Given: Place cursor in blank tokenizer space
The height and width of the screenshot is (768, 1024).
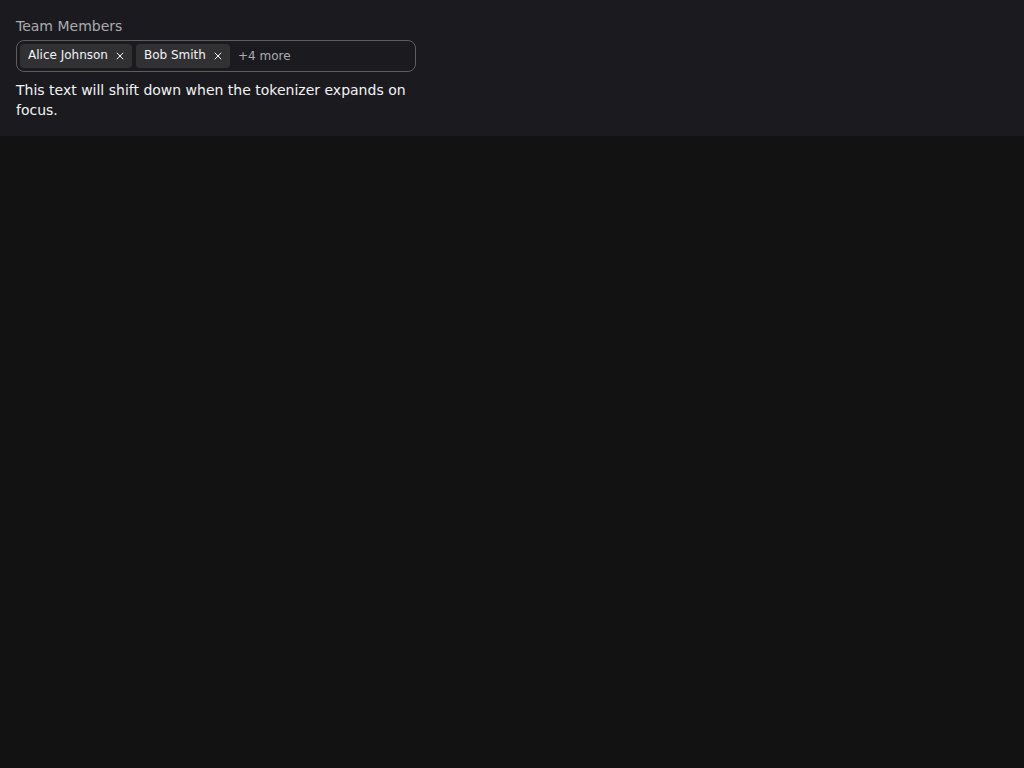Looking at the screenshot, I should click(x=353, y=56).
